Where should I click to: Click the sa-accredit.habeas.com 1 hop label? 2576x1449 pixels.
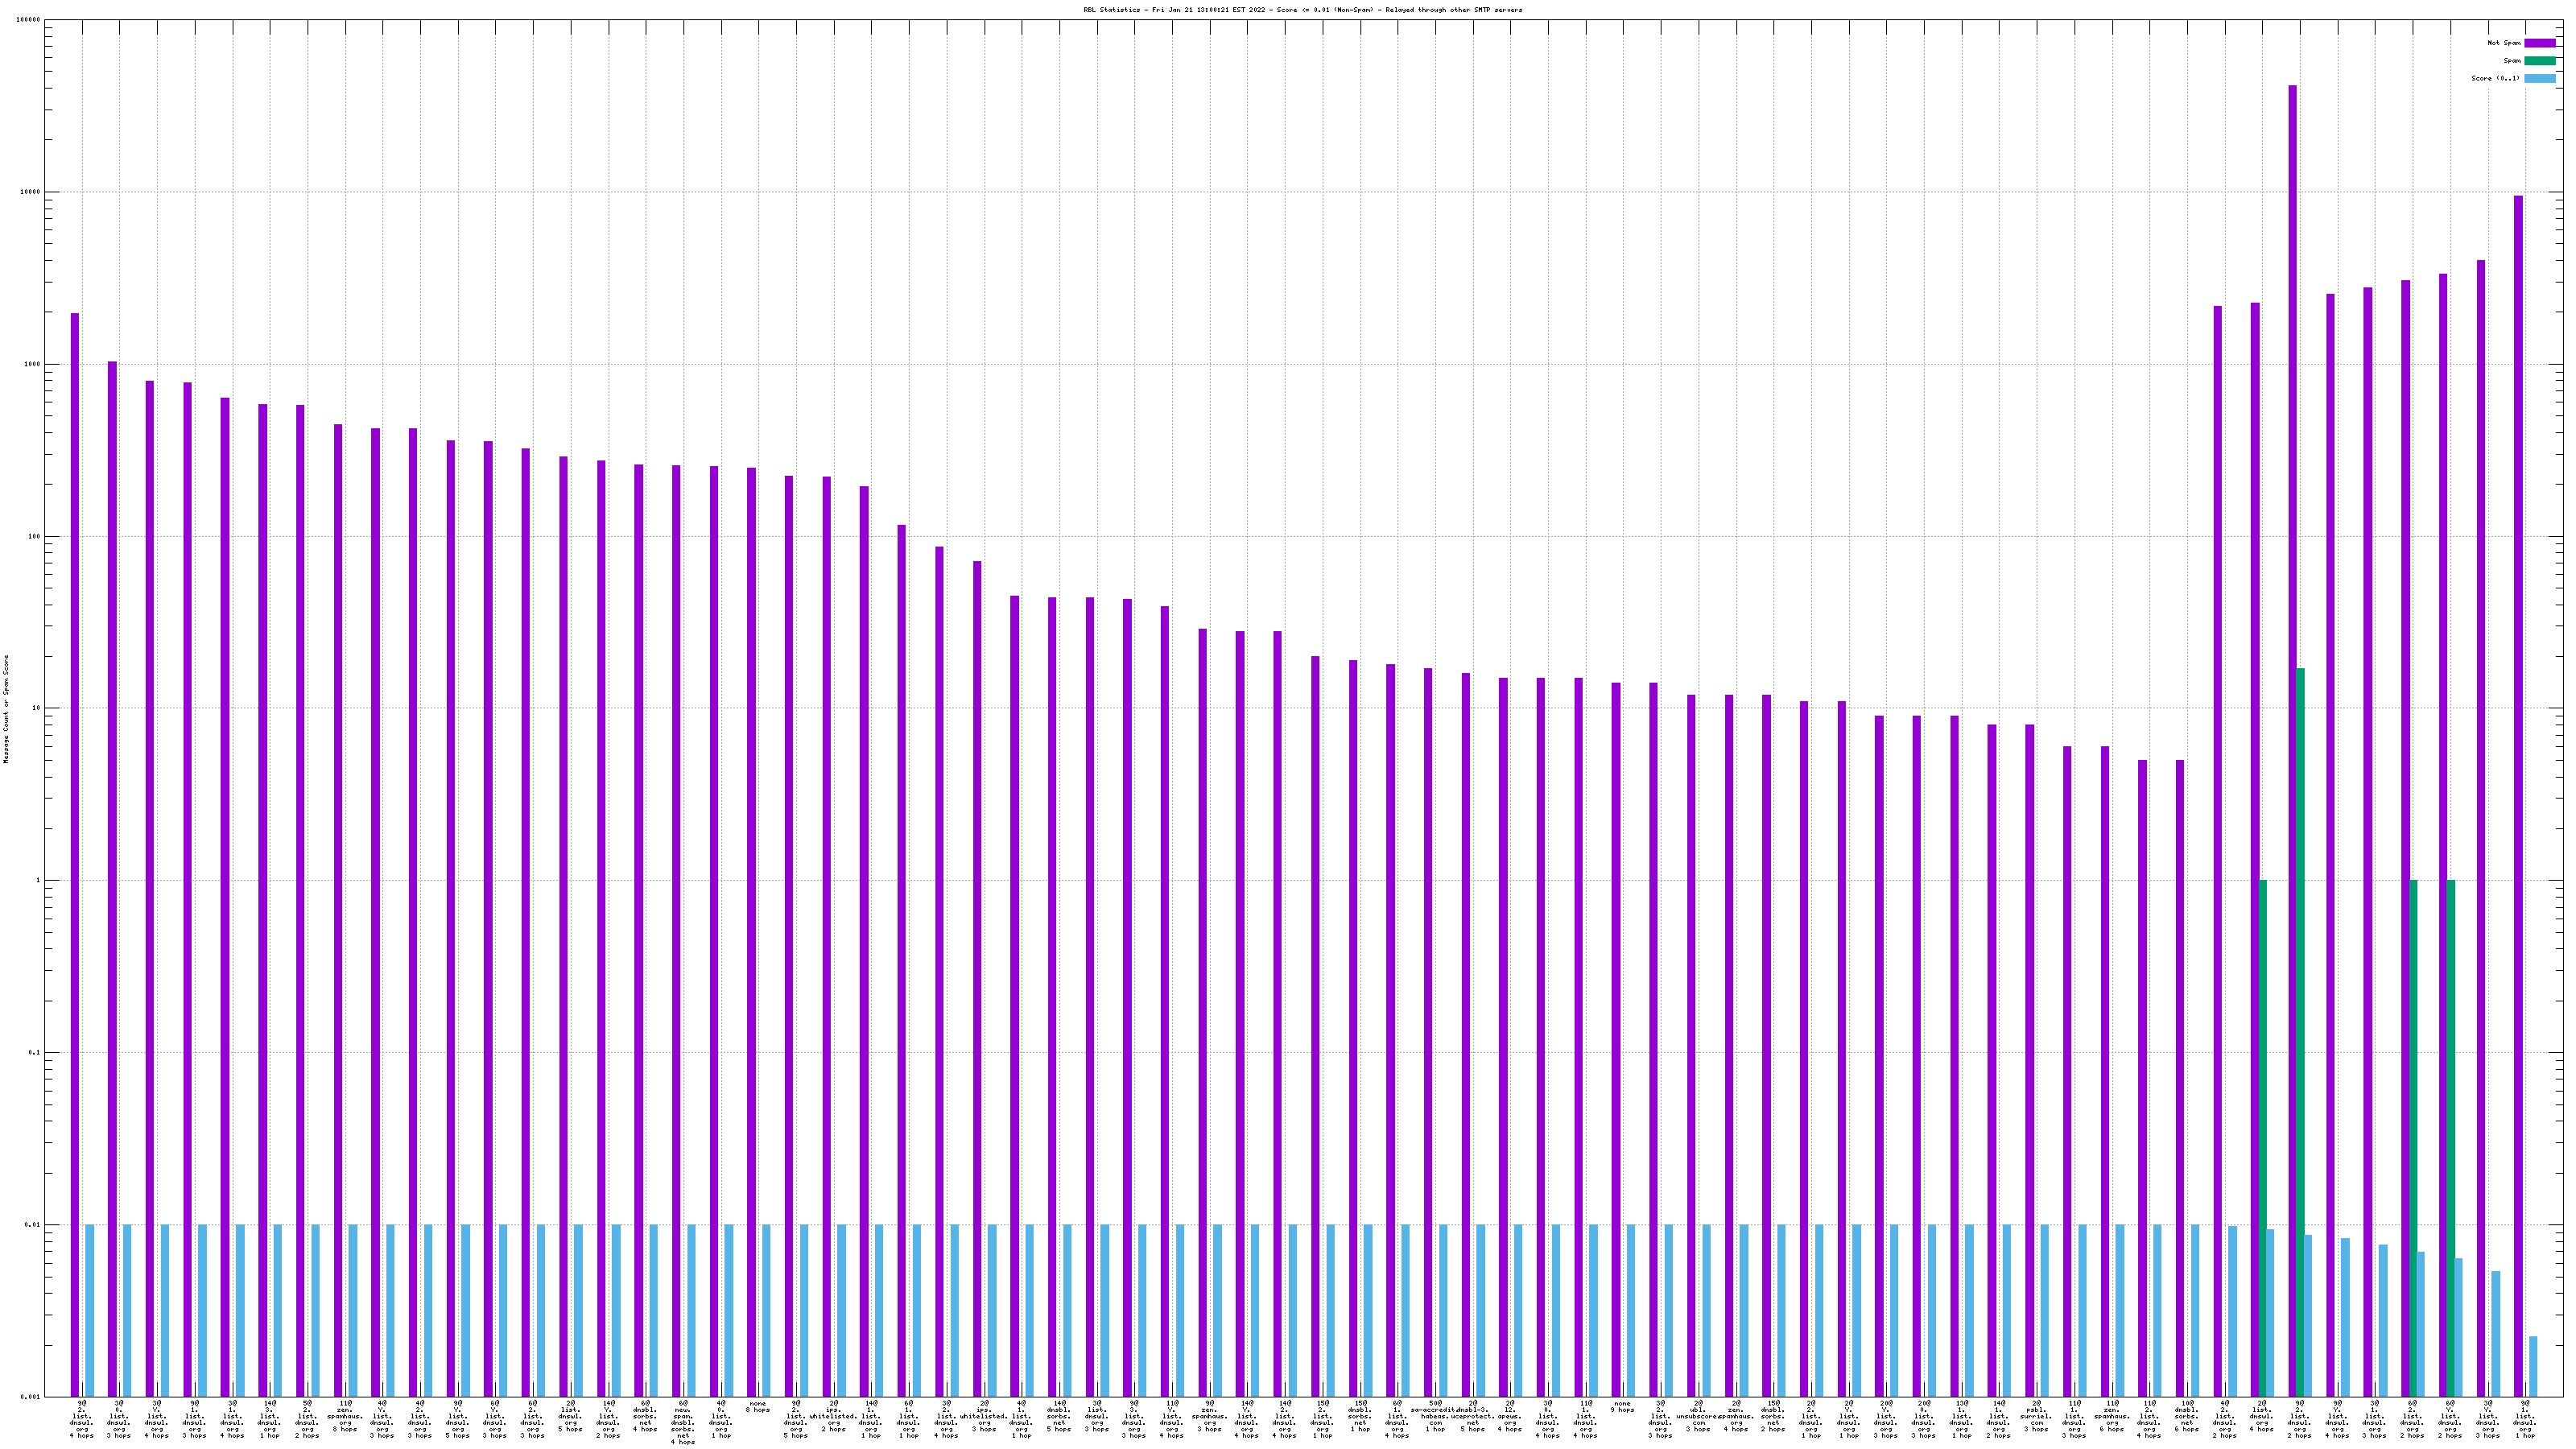pyautogui.click(x=1435, y=1415)
